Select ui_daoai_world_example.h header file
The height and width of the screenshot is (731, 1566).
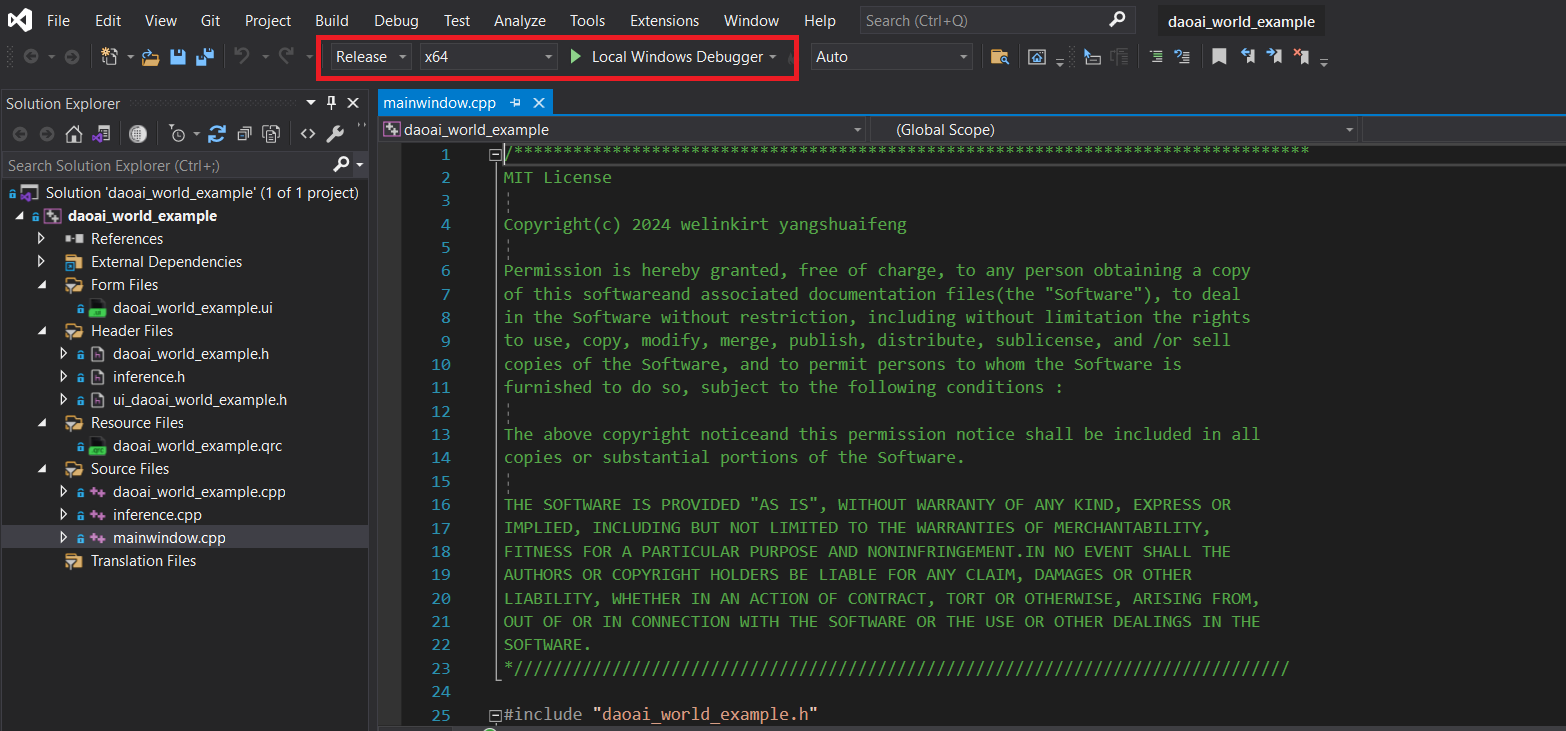(200, 400)
